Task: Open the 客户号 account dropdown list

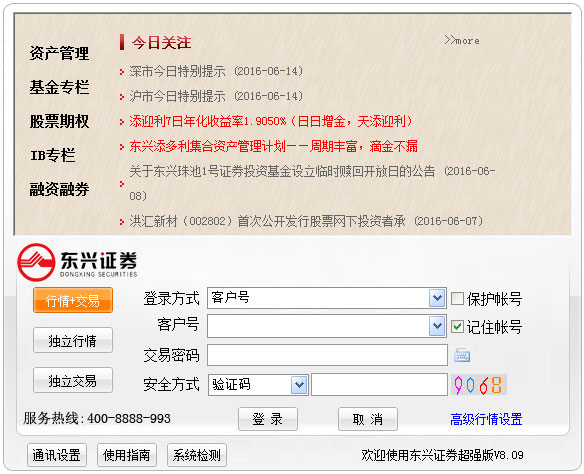Action: pyautogui.click(x=437, y=326)
